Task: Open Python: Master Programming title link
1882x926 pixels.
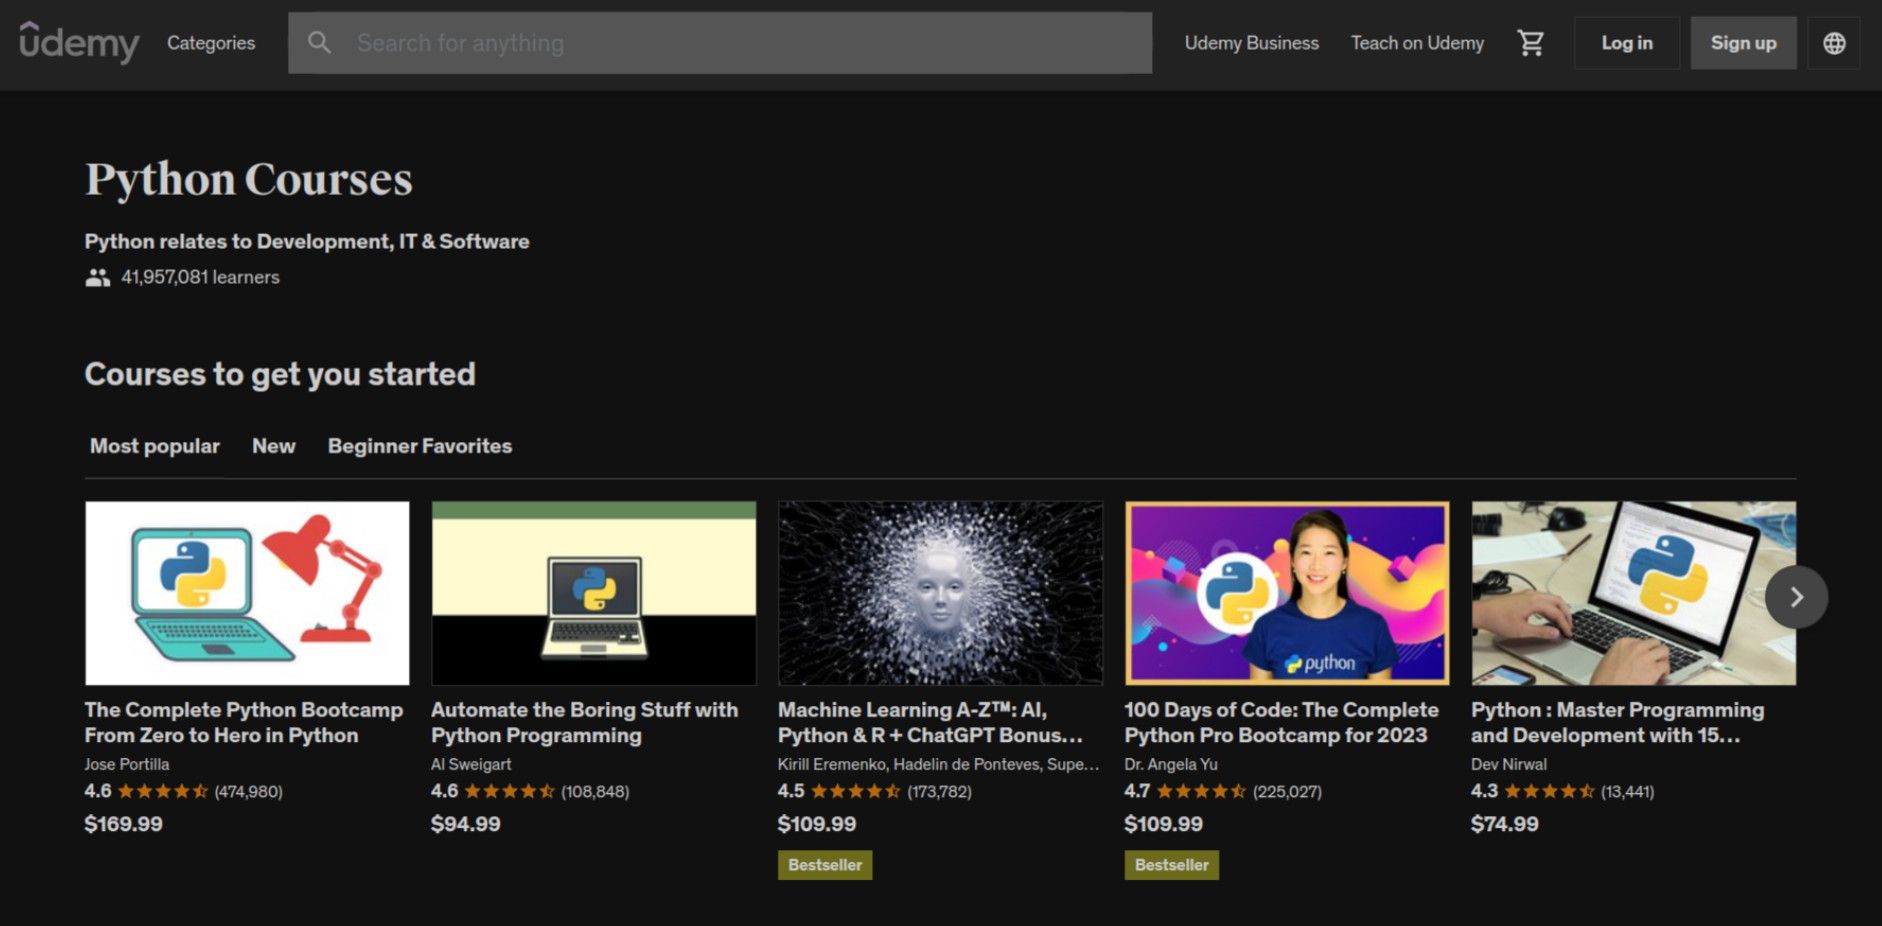Action: click(x=1618, y=722)
